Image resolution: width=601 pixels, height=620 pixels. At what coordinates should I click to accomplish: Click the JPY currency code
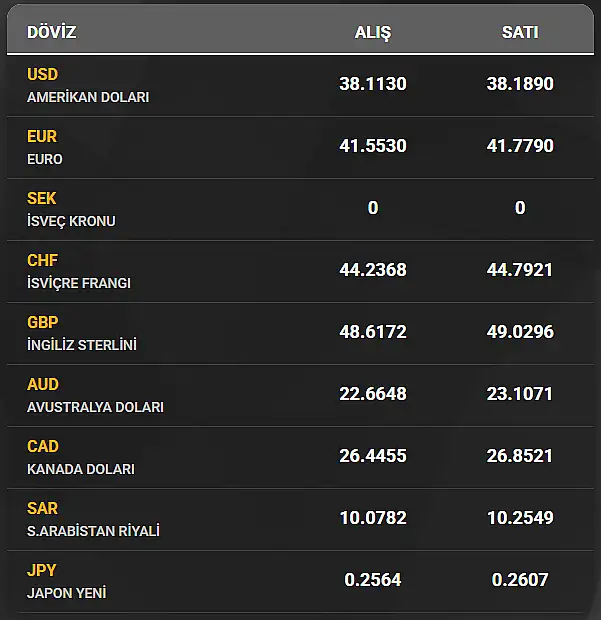point(42,571)
